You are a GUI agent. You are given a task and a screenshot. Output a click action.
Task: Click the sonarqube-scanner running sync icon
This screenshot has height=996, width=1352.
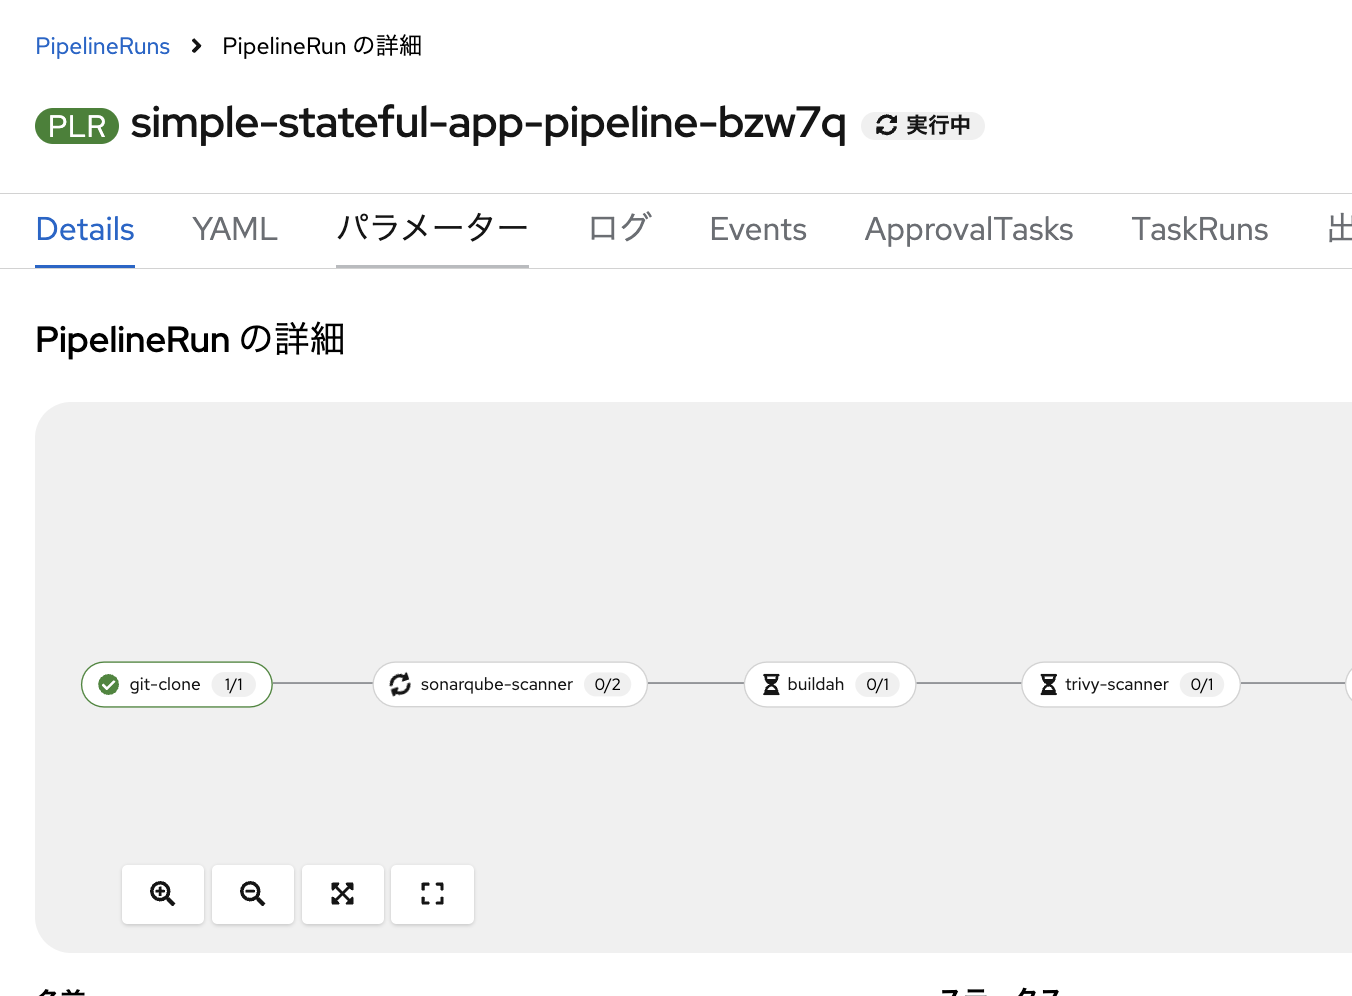(400, 685)
